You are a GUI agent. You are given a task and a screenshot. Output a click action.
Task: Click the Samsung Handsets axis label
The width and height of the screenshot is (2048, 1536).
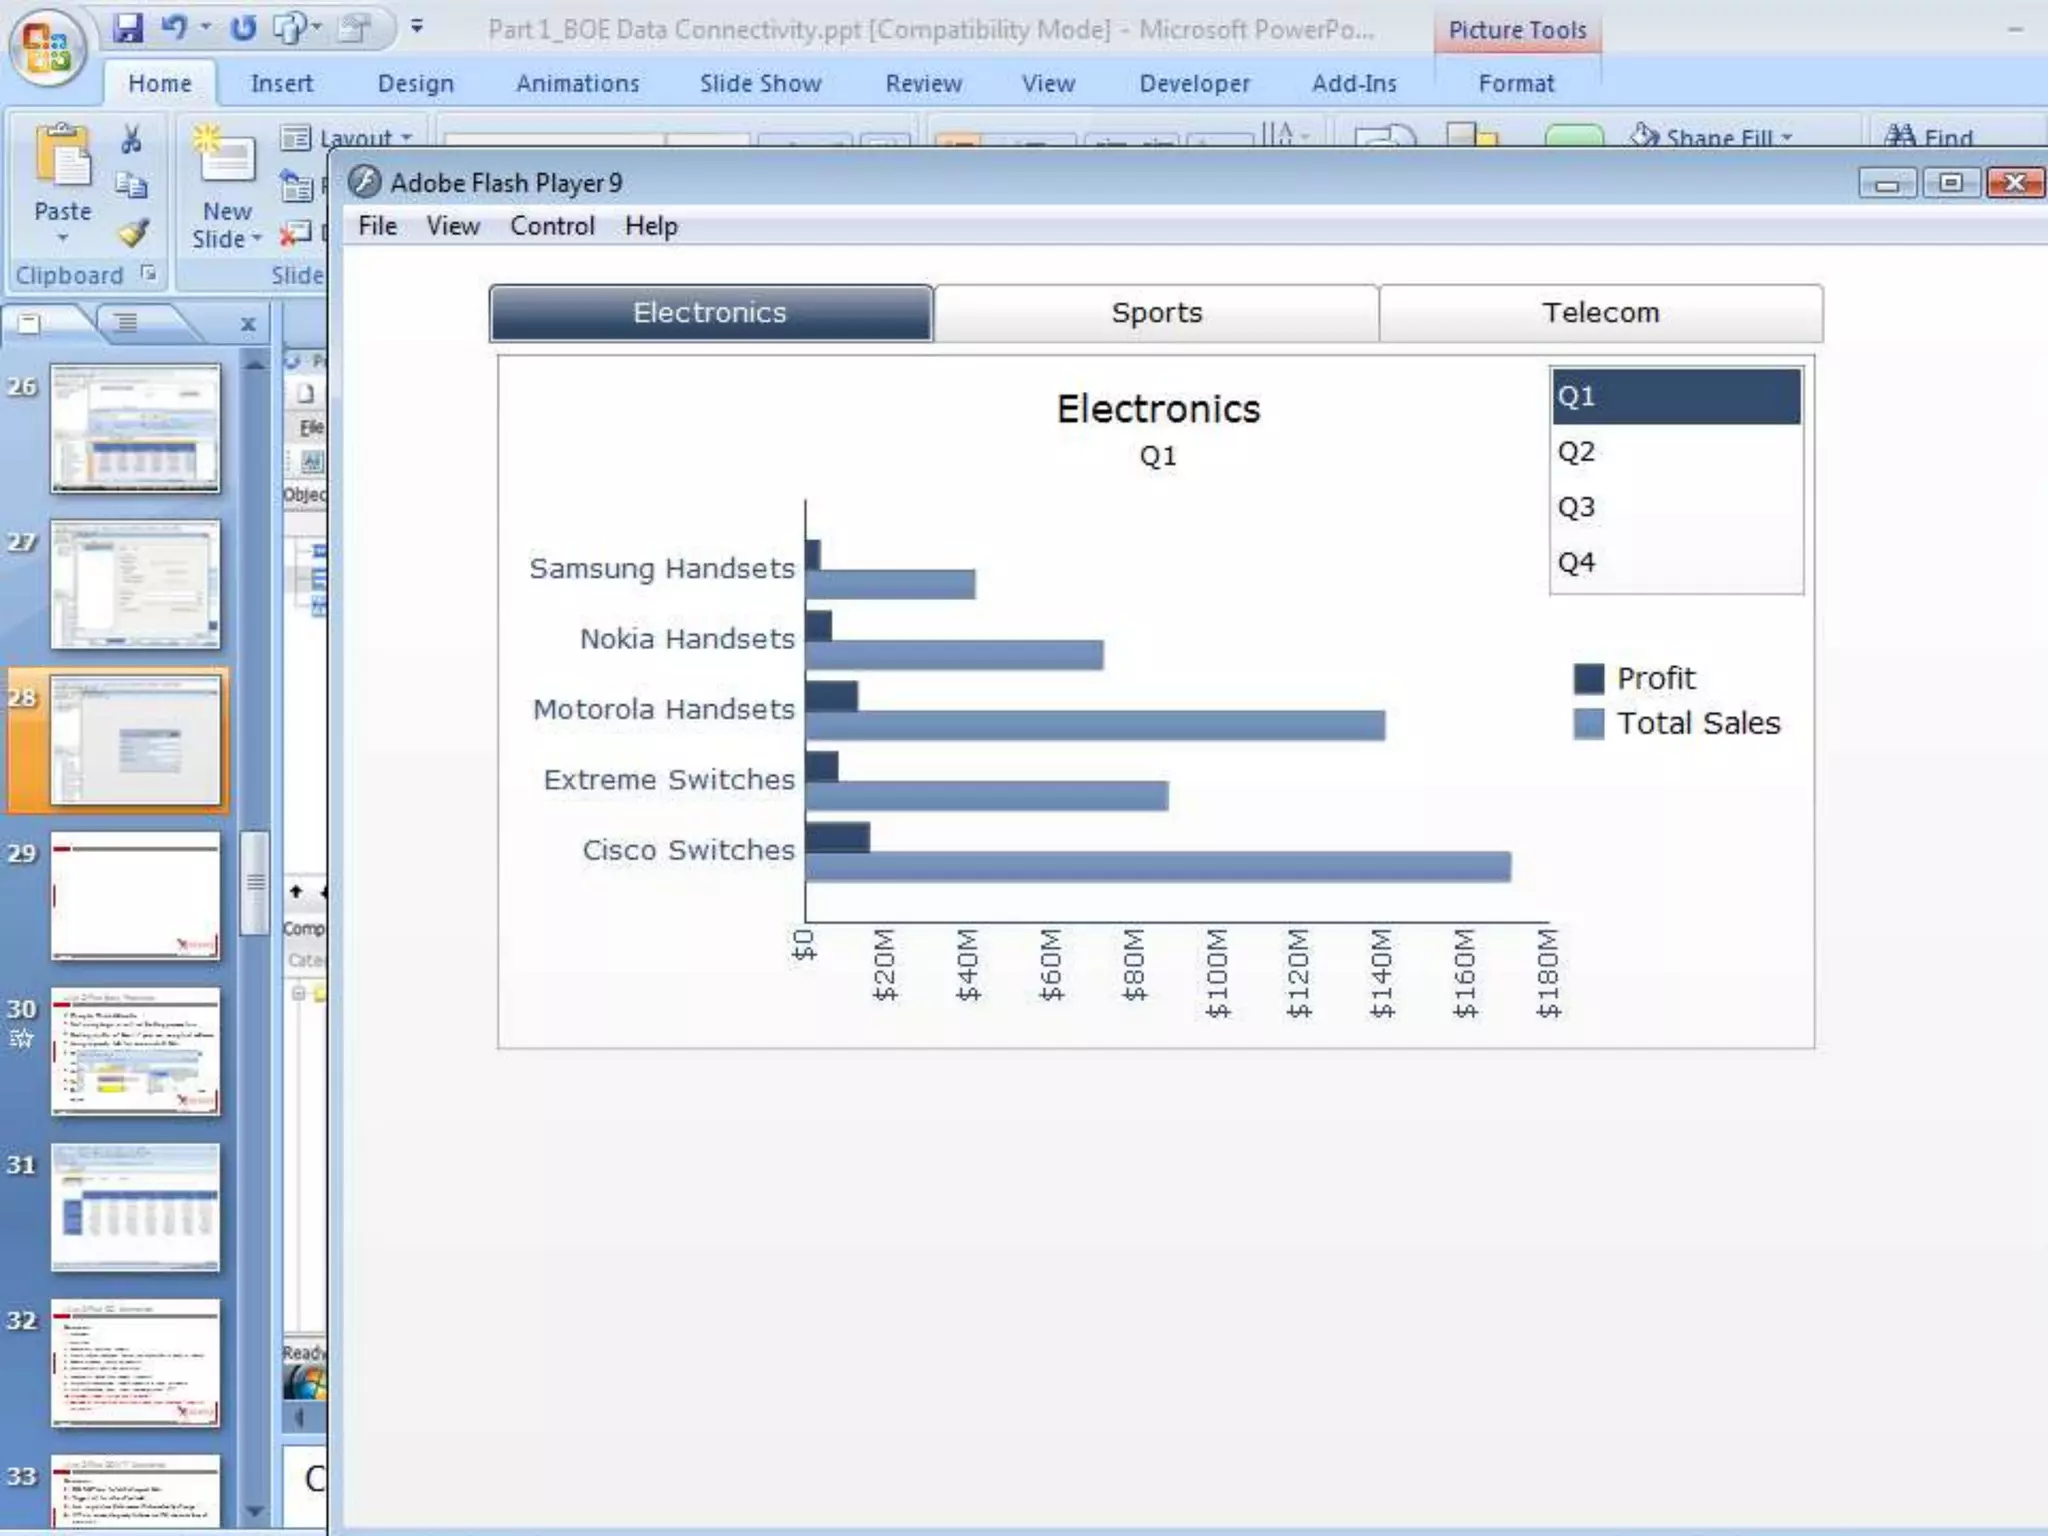click(662, 569)
